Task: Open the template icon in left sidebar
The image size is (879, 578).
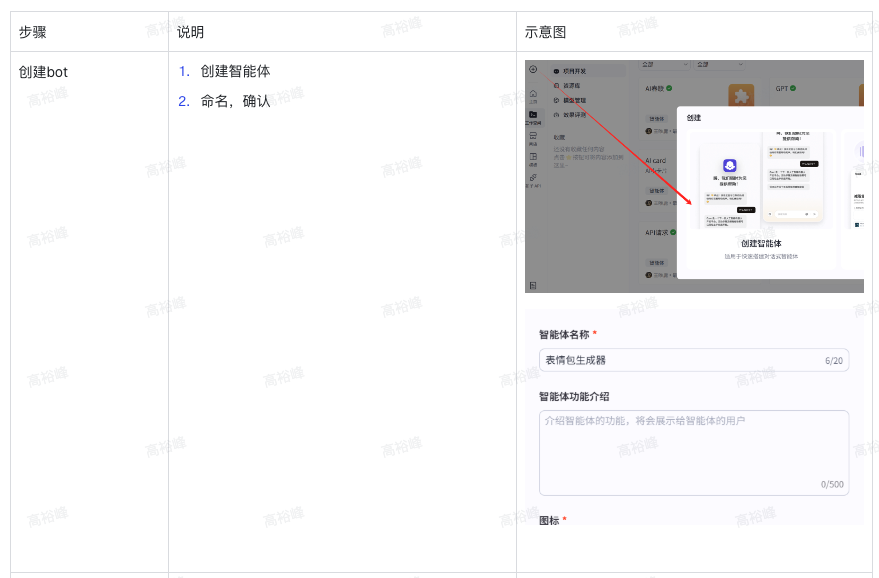Action: [x=533, y=156]
